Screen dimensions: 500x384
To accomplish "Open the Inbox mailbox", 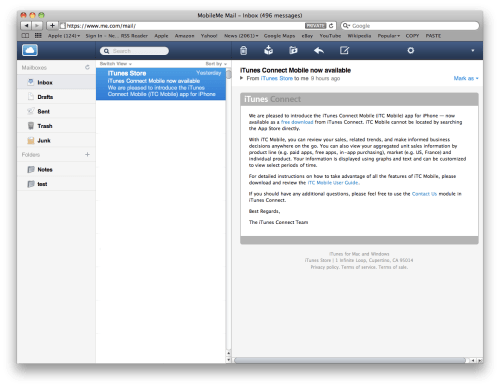I will pyautogui.click(x=56, y=82).
